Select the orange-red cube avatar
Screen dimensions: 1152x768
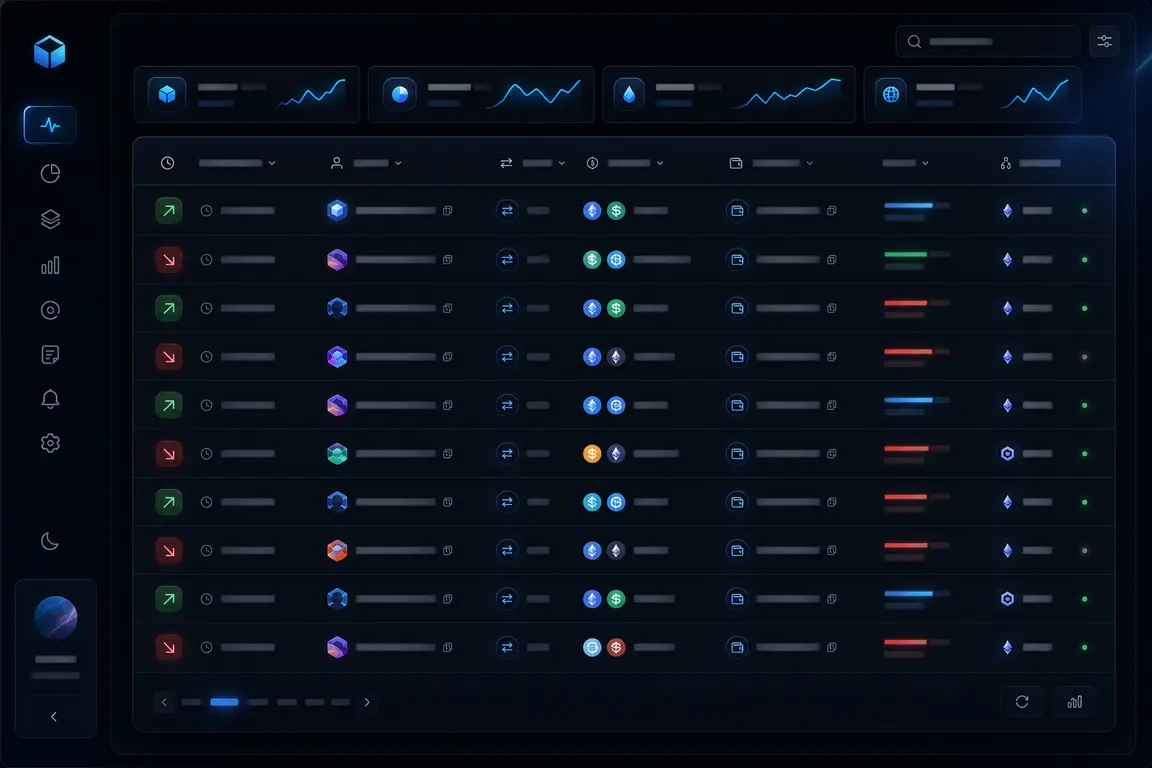337,550
